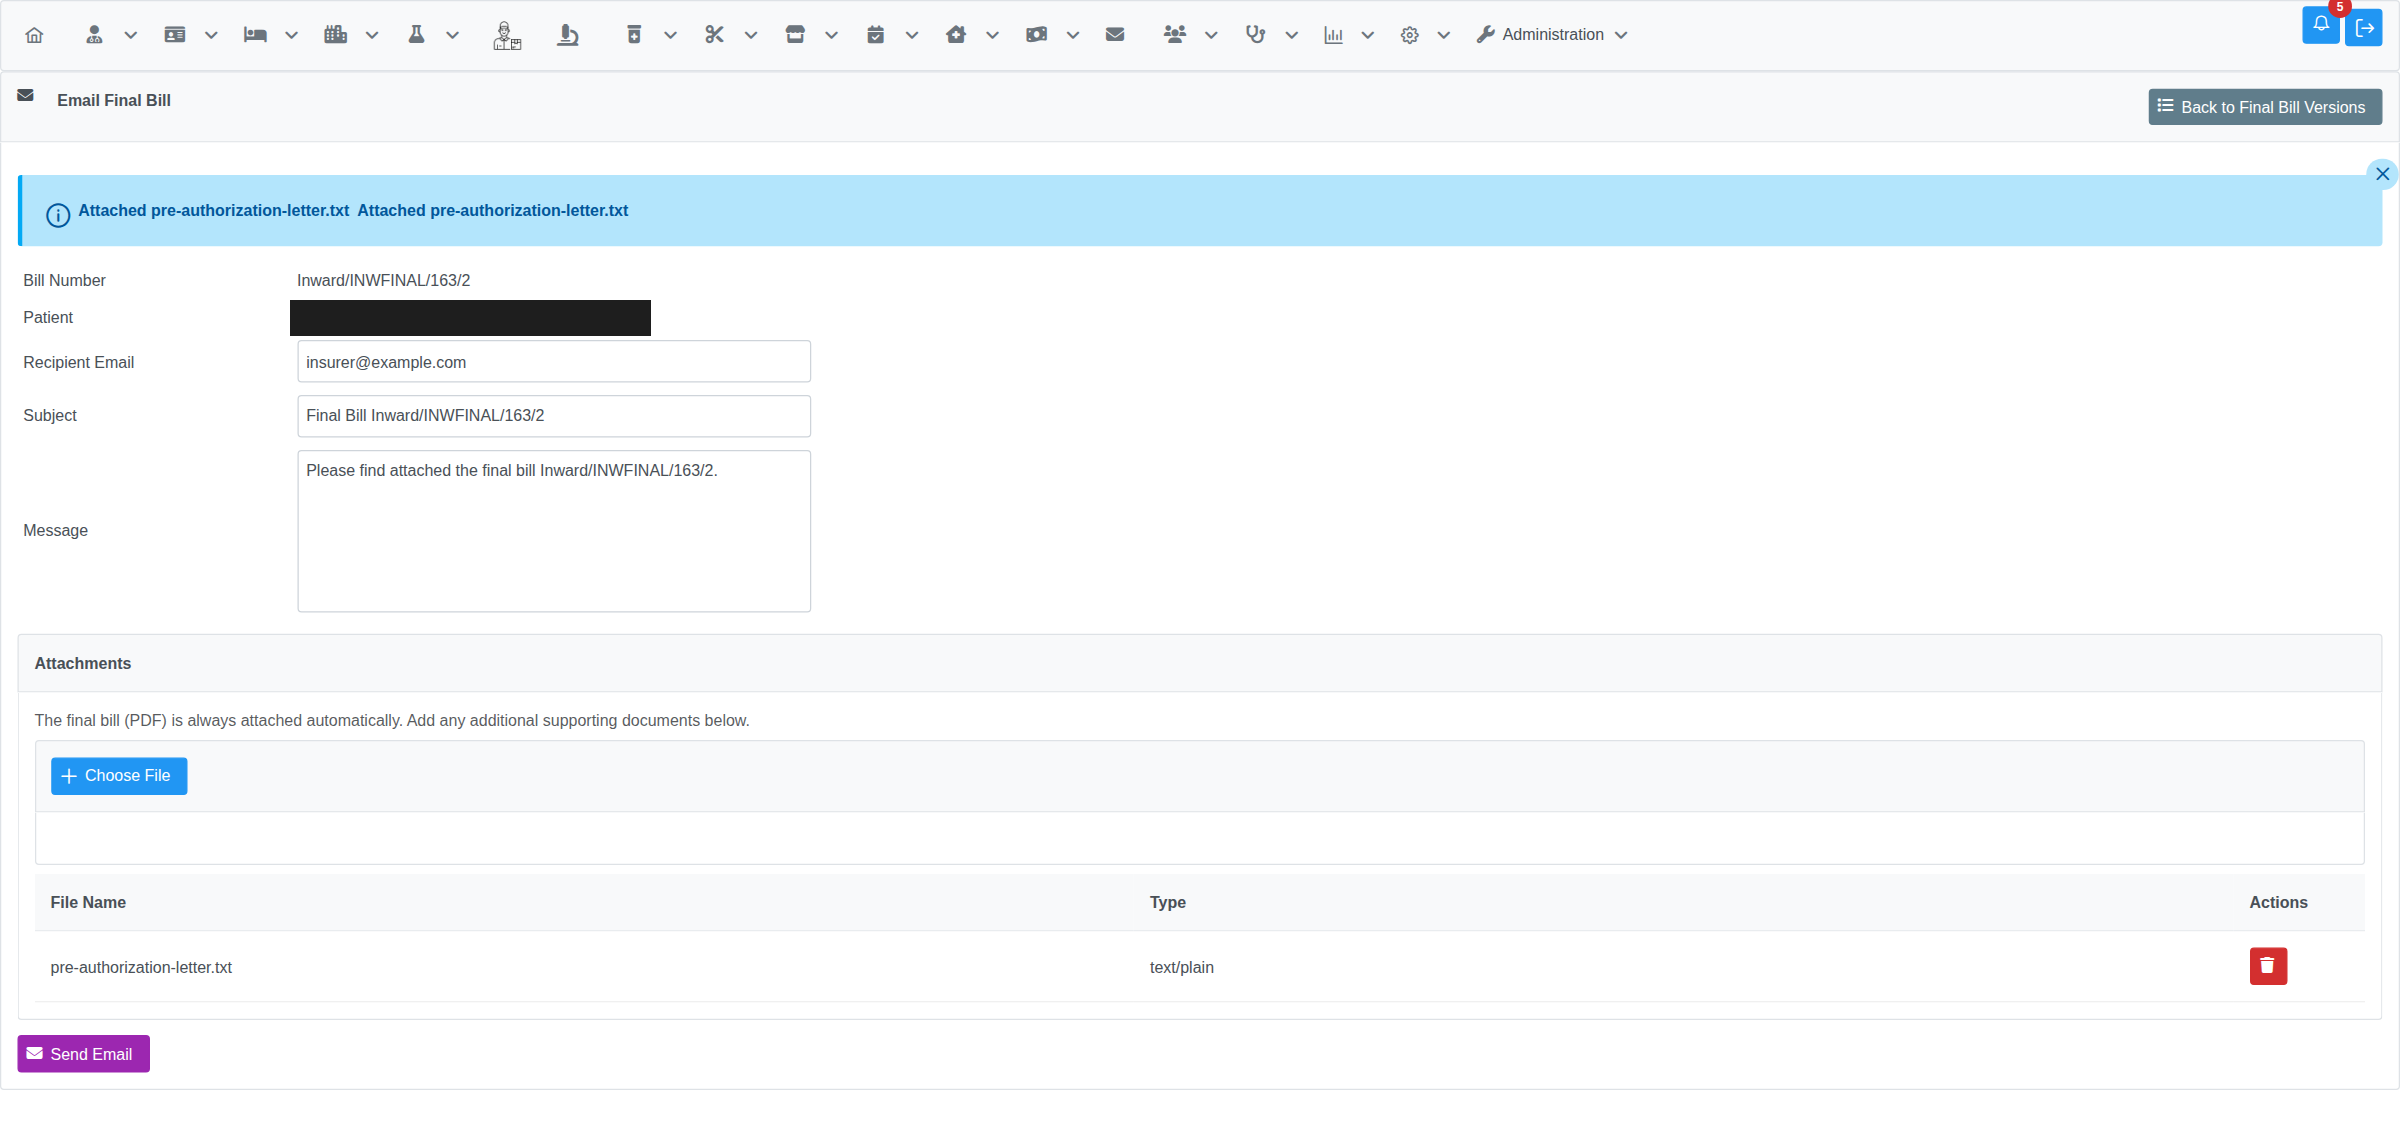
Task: Open the doctor/patient menu icon
Action: [94, 35]
